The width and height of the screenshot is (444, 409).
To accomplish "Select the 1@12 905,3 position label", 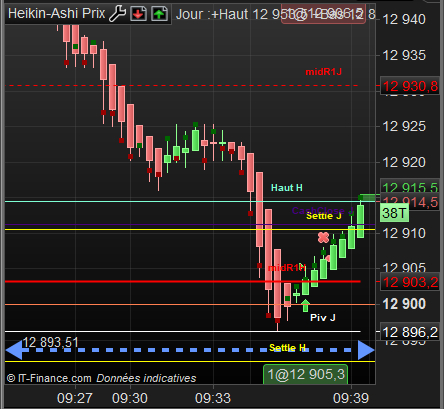I will coord(306,374).
